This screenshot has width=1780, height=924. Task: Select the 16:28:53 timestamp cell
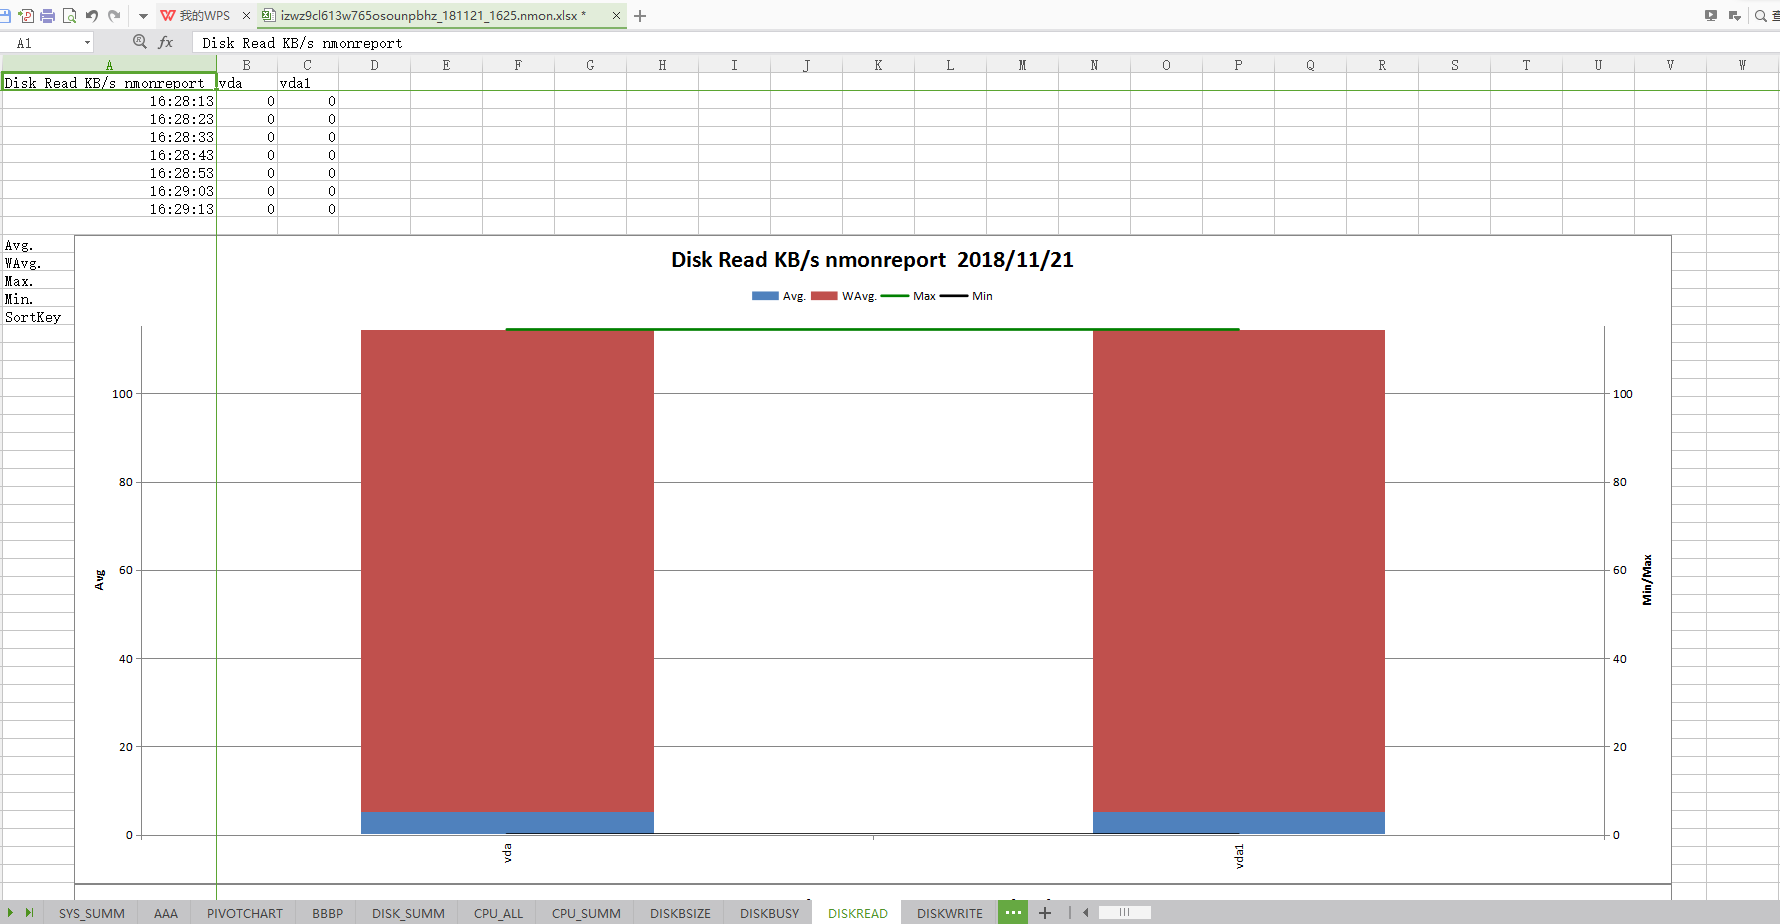(x=109, y=173)
